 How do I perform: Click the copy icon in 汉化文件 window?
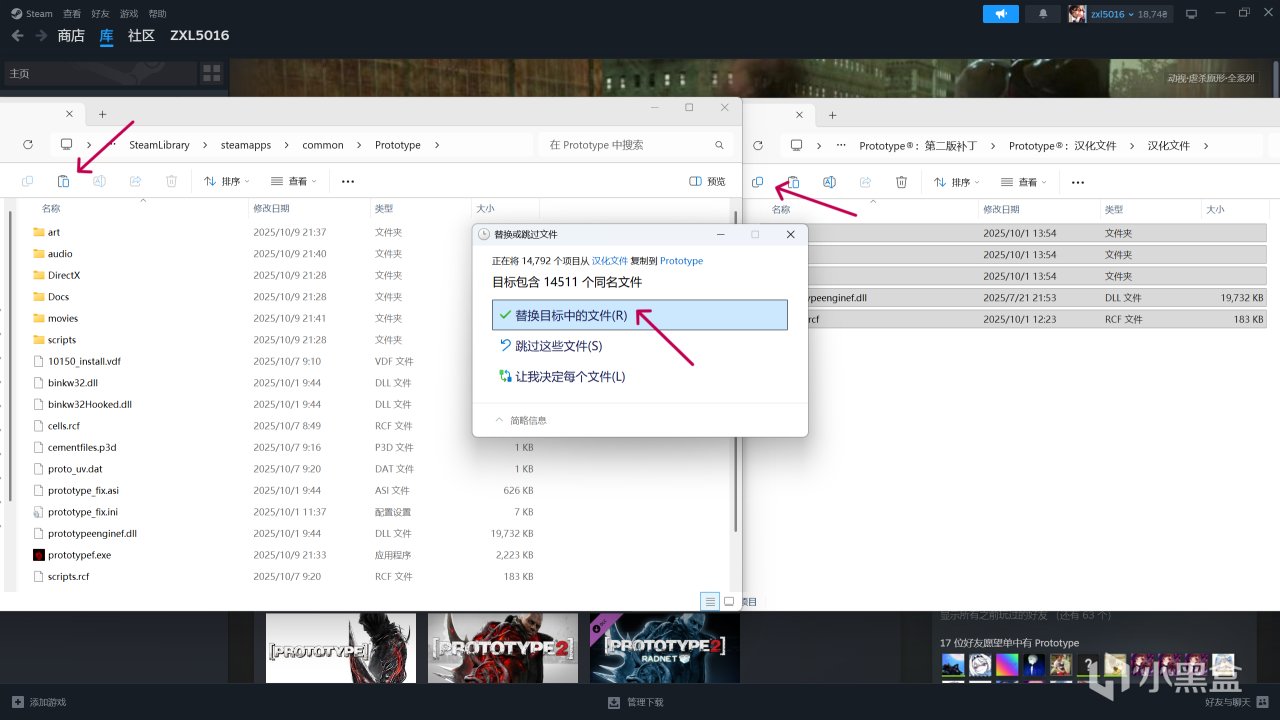[758, 182]
